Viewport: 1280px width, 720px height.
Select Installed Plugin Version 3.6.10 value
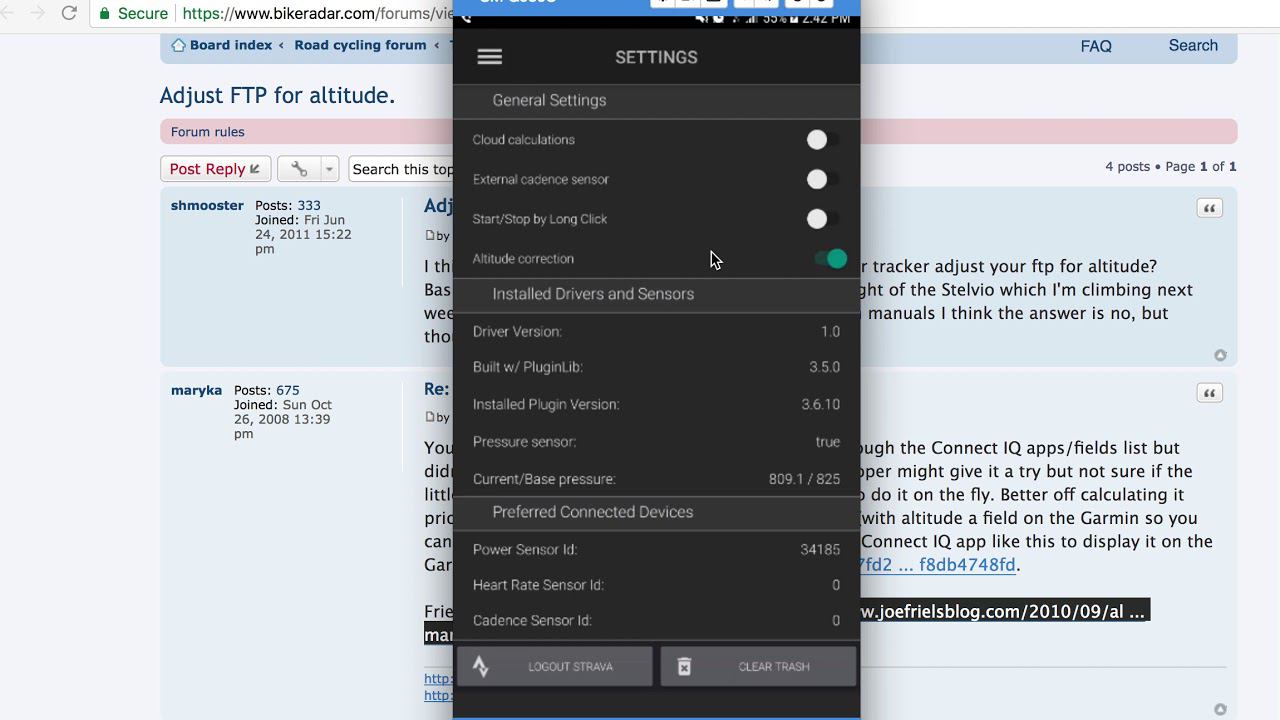tap(820, 405)
